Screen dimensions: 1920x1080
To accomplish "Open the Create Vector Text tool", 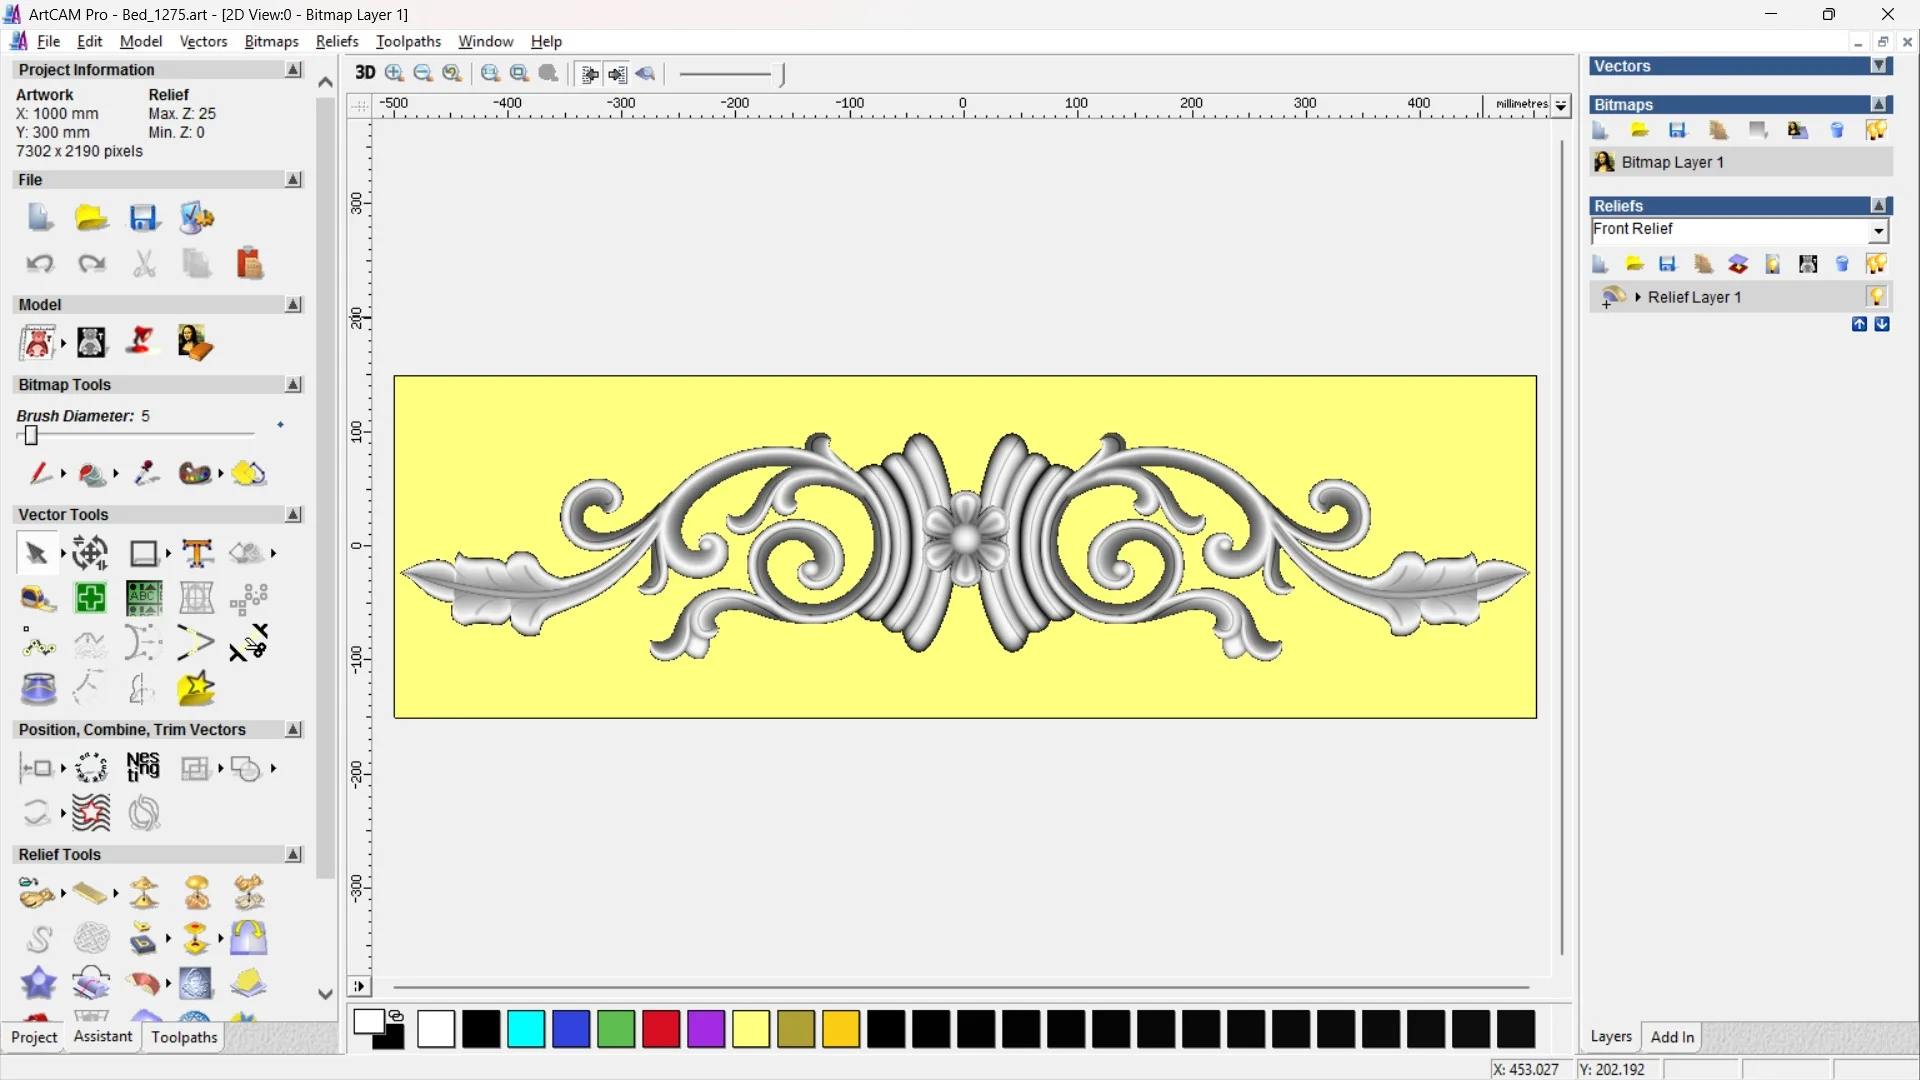I will pos(197,553).
